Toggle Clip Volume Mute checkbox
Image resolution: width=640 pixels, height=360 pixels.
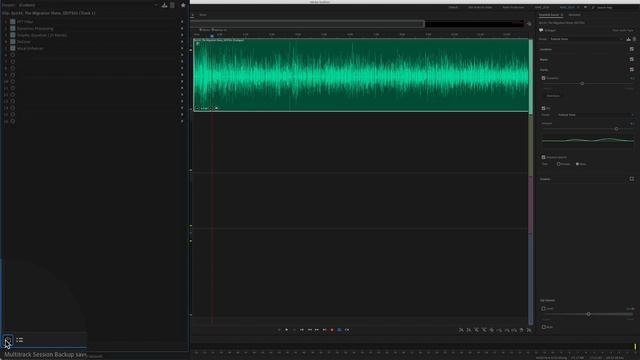pos(543,327)
